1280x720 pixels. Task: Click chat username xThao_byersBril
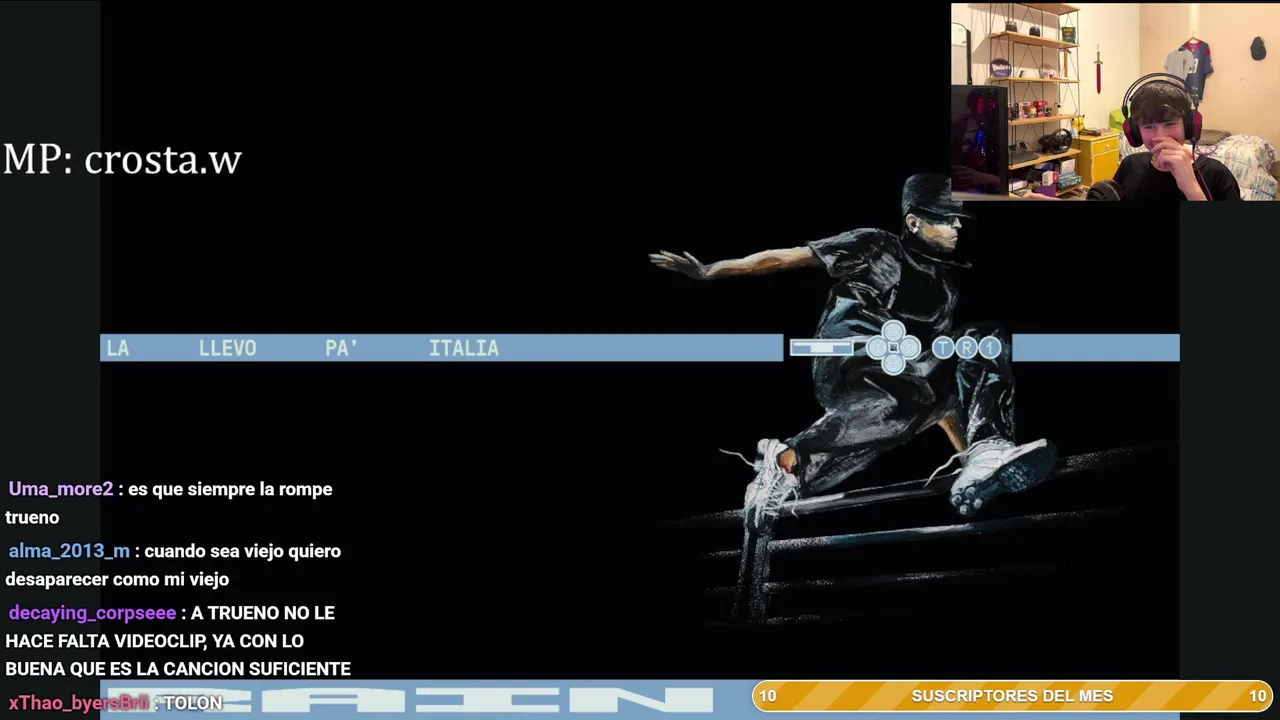pos(79,703)
